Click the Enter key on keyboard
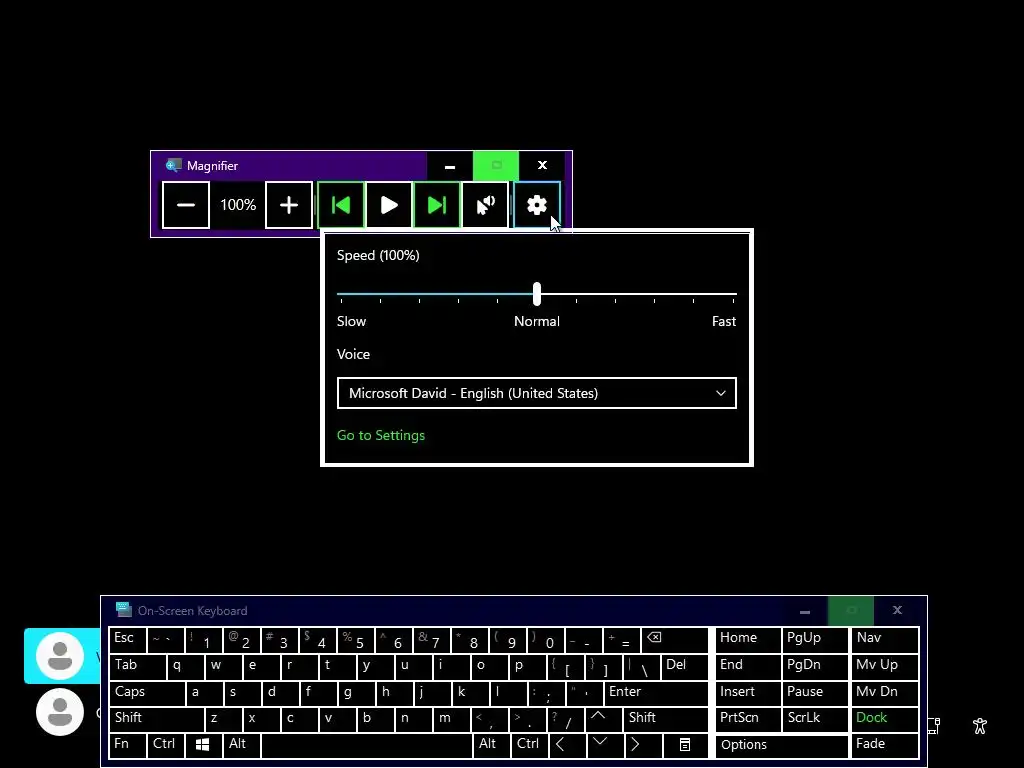1024x768 pixels. point(656,693)
